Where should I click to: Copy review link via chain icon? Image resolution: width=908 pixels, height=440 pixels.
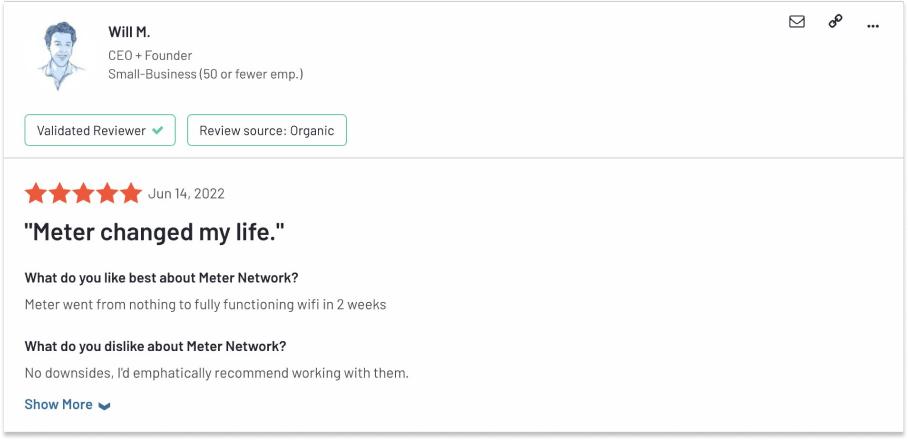(835, 22)
